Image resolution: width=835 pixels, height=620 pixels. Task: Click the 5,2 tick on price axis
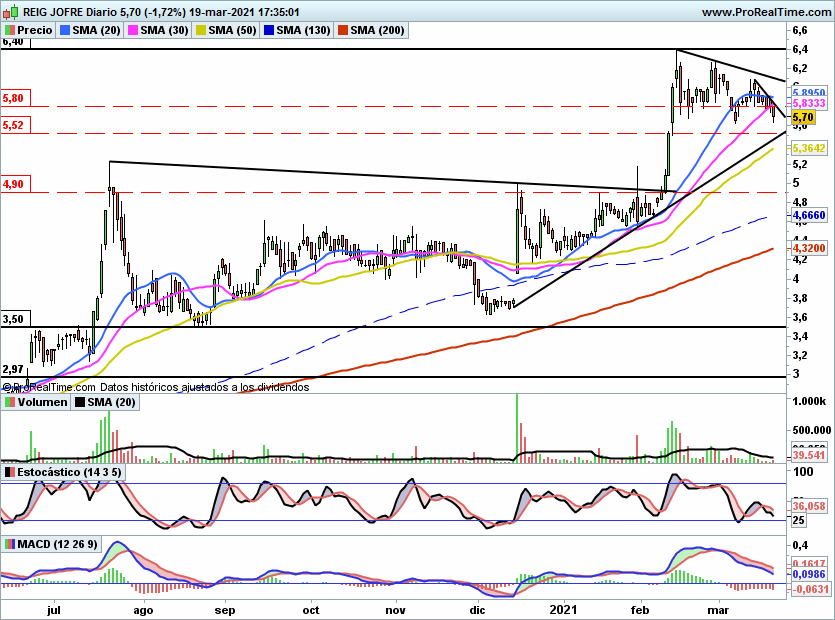point(800,164)
